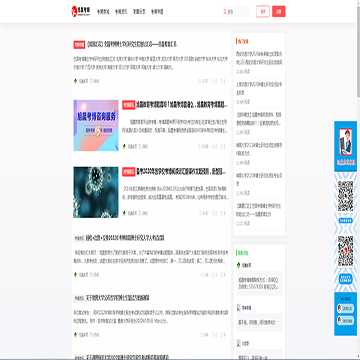Viewport: 360px width, 360px height.
Task: Click the like icon on the virus-image article
Action: click(222, 213)
